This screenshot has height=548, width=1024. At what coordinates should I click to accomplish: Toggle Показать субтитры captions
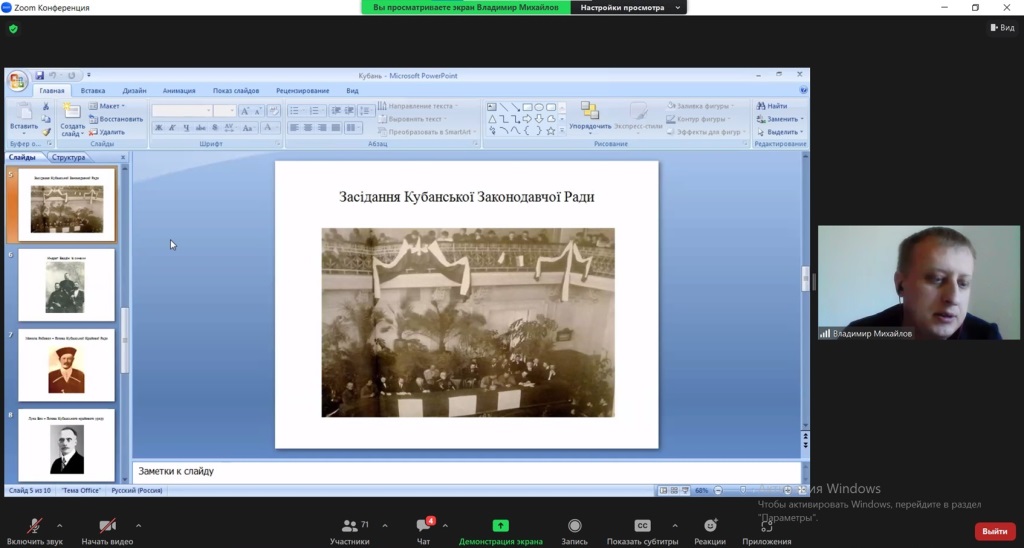(x=643, y=526)
